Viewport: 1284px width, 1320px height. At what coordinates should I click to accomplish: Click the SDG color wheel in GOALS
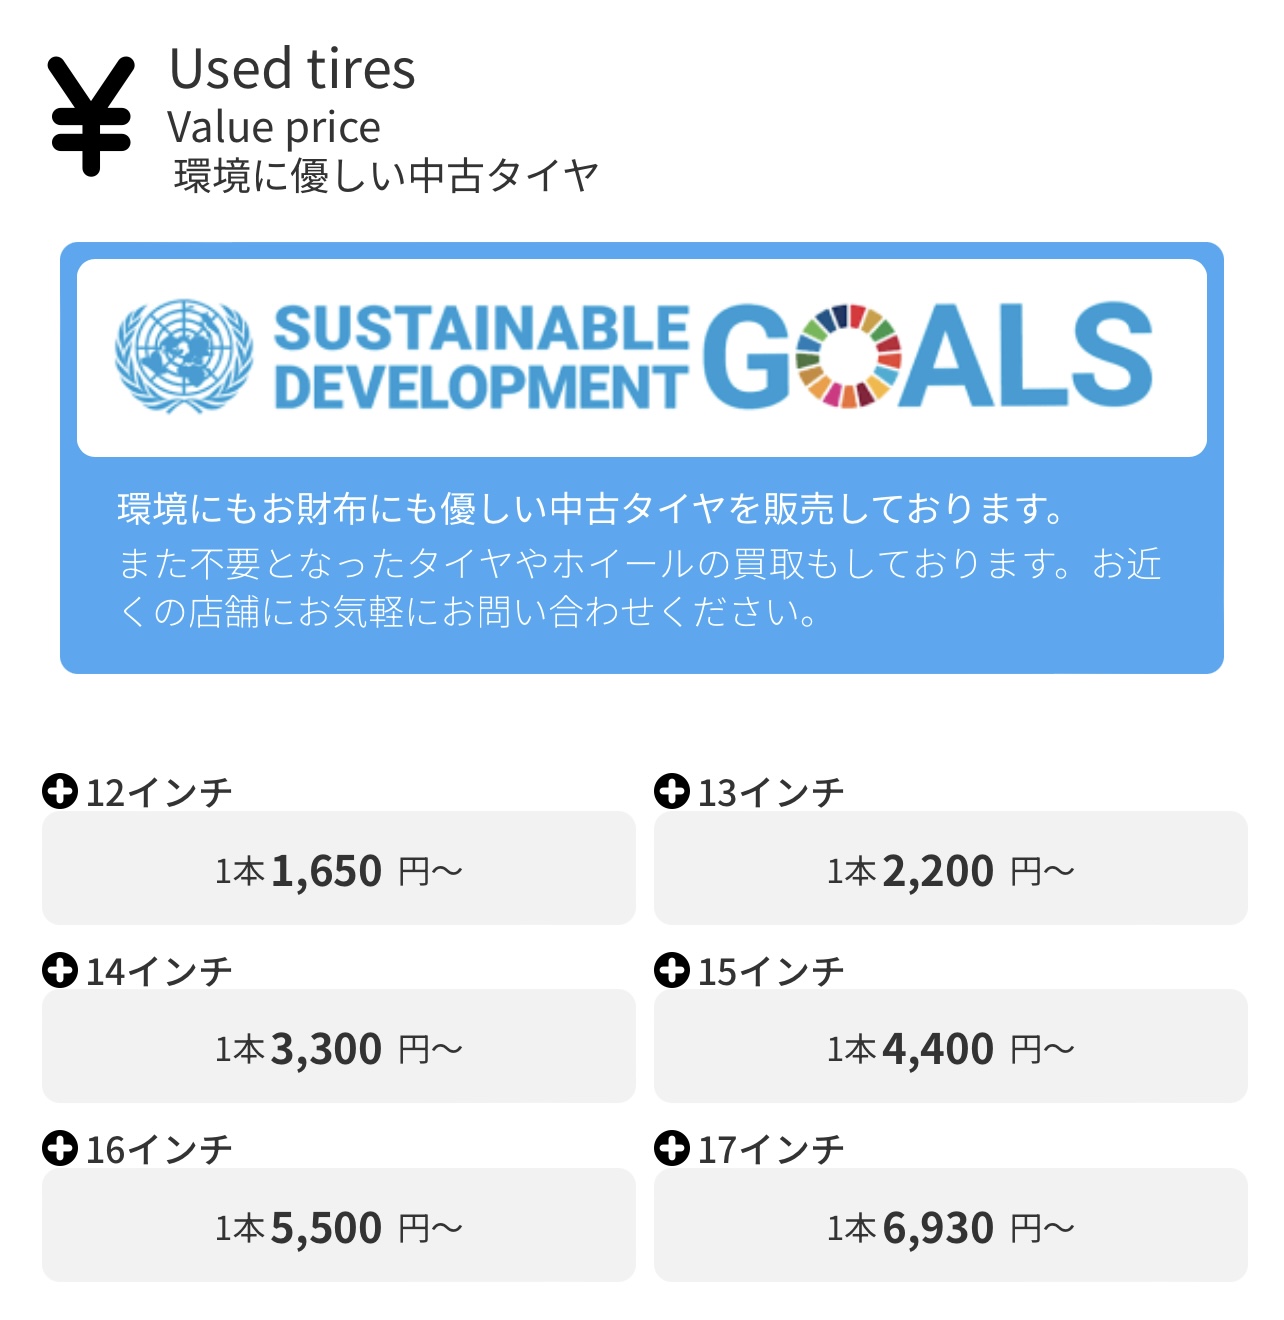click(849, 356)
